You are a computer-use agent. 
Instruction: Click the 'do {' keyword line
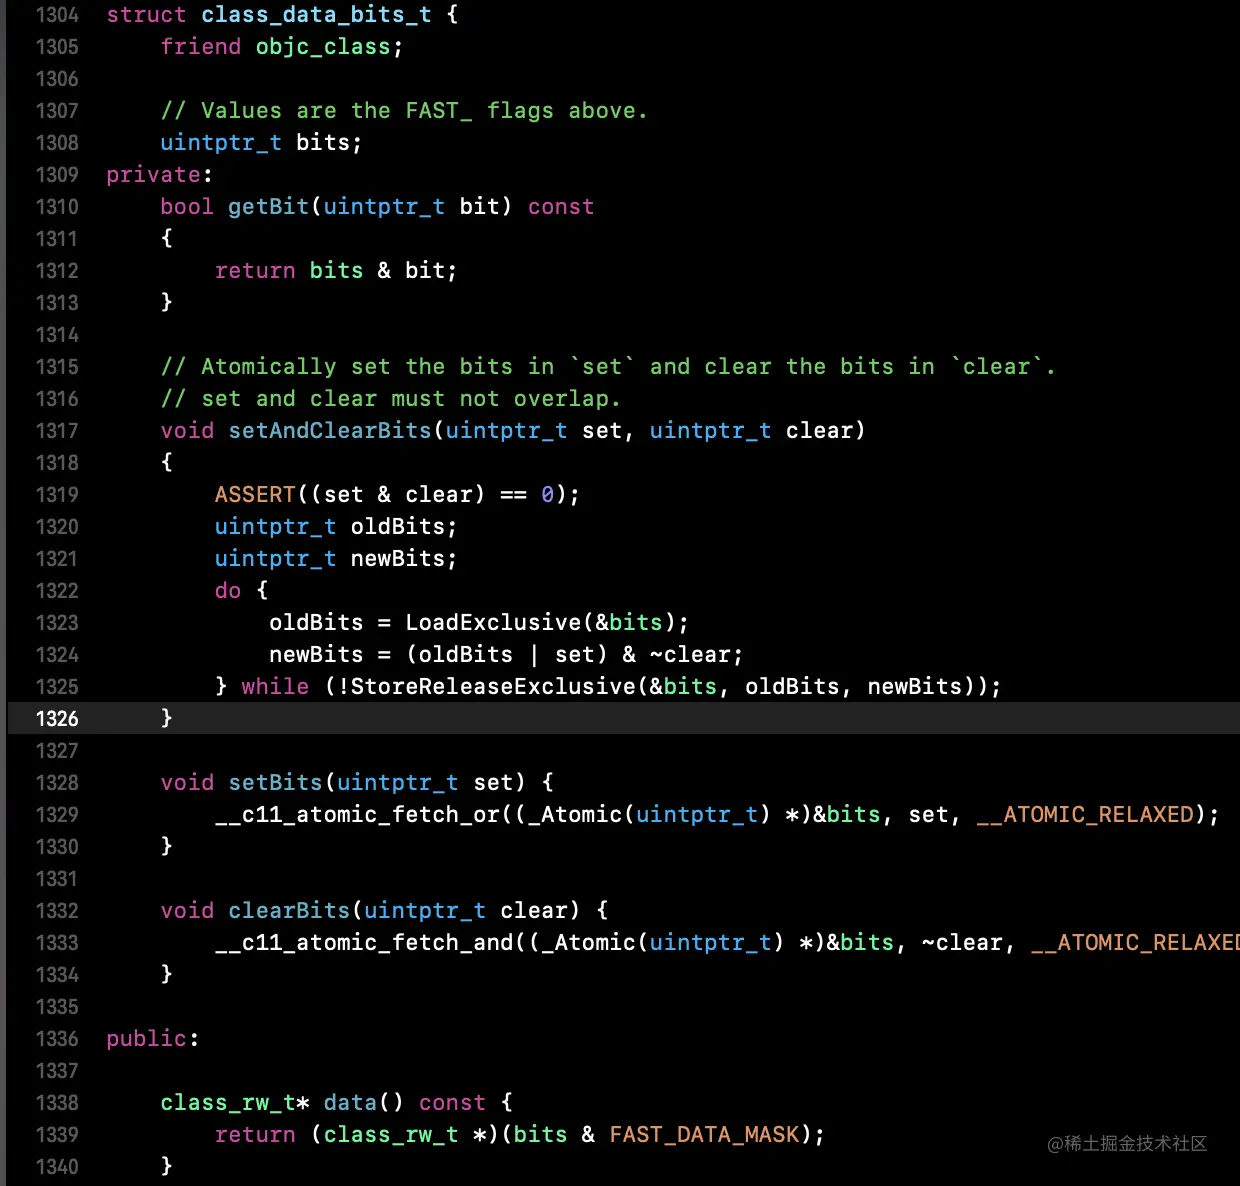(x=241, y=591)
